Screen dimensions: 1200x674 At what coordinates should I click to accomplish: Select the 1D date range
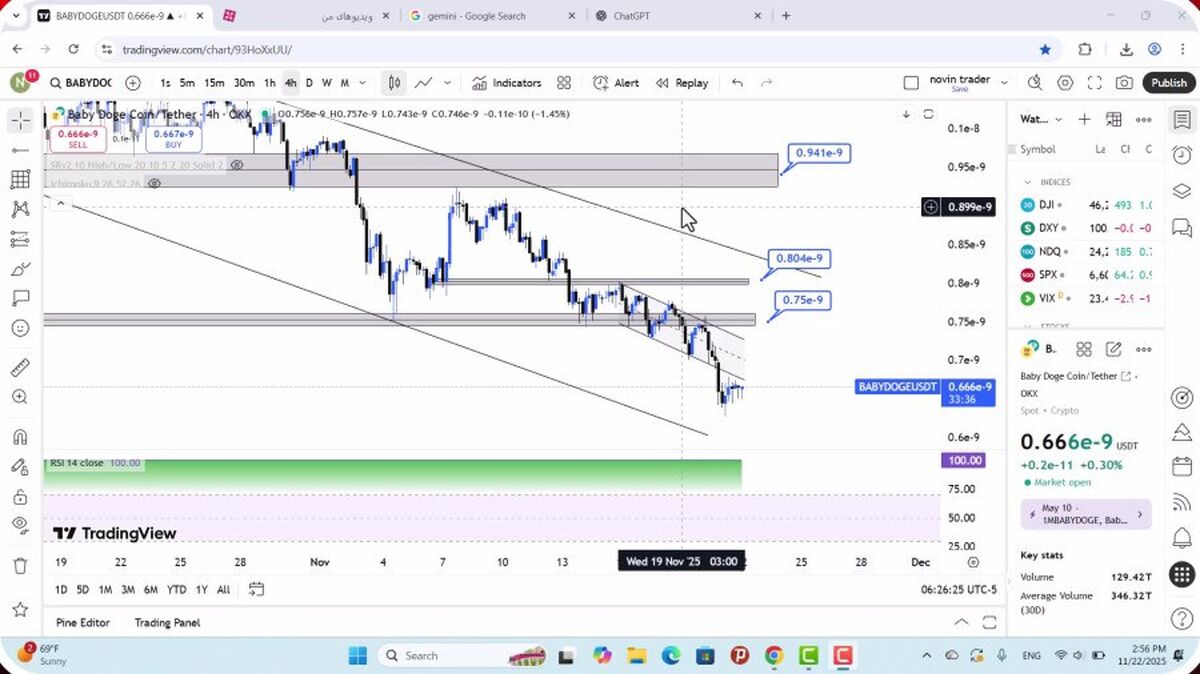coord(61,589)
